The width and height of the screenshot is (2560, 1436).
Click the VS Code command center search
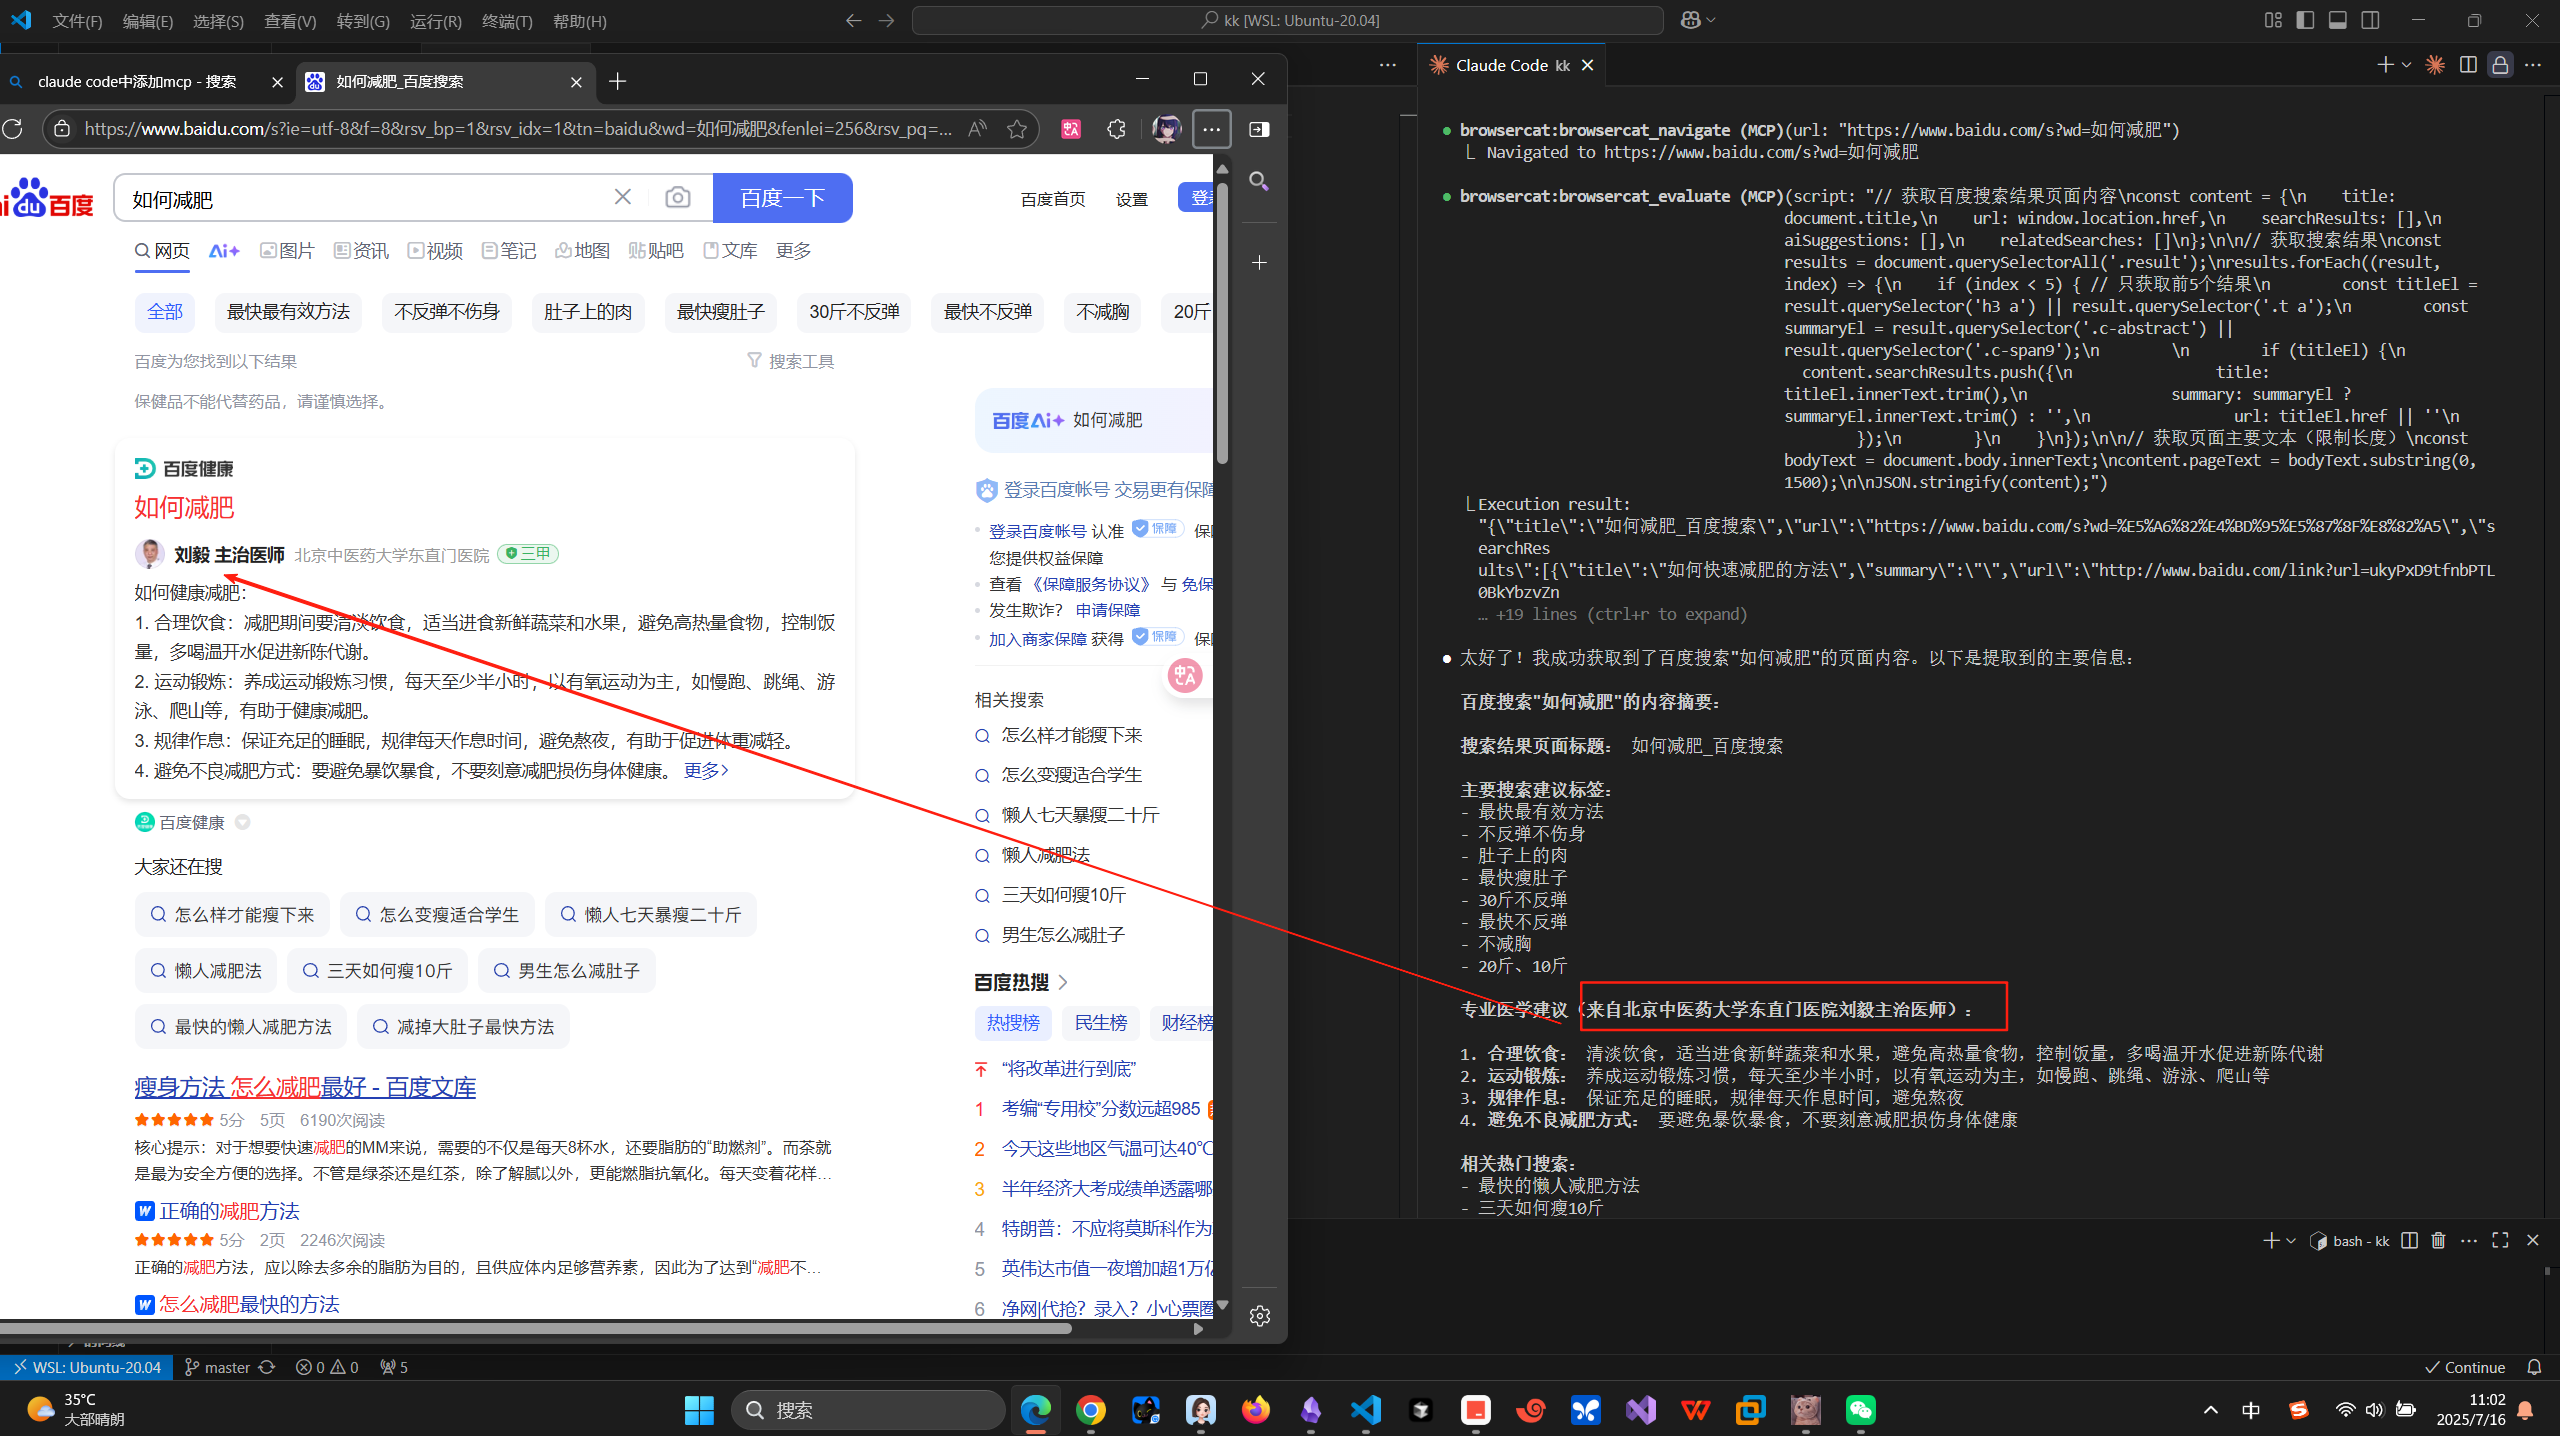coord(1288,20)
